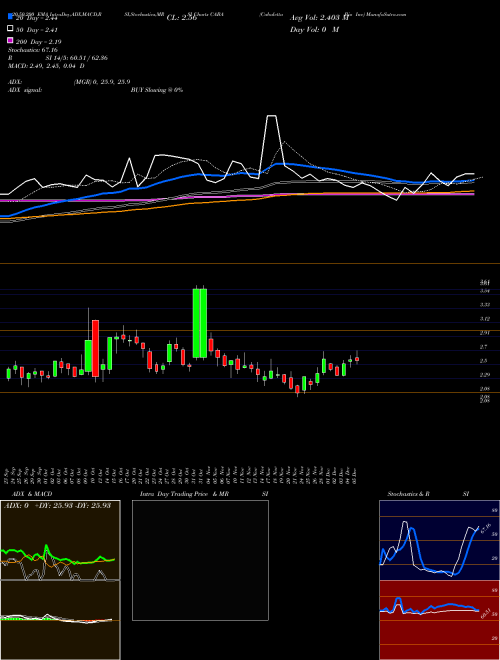Click the '(MGR) 0, 25.9, 25.9' ADX values
The width and height of the screenshot is (500, 660).
click(102, 82)
